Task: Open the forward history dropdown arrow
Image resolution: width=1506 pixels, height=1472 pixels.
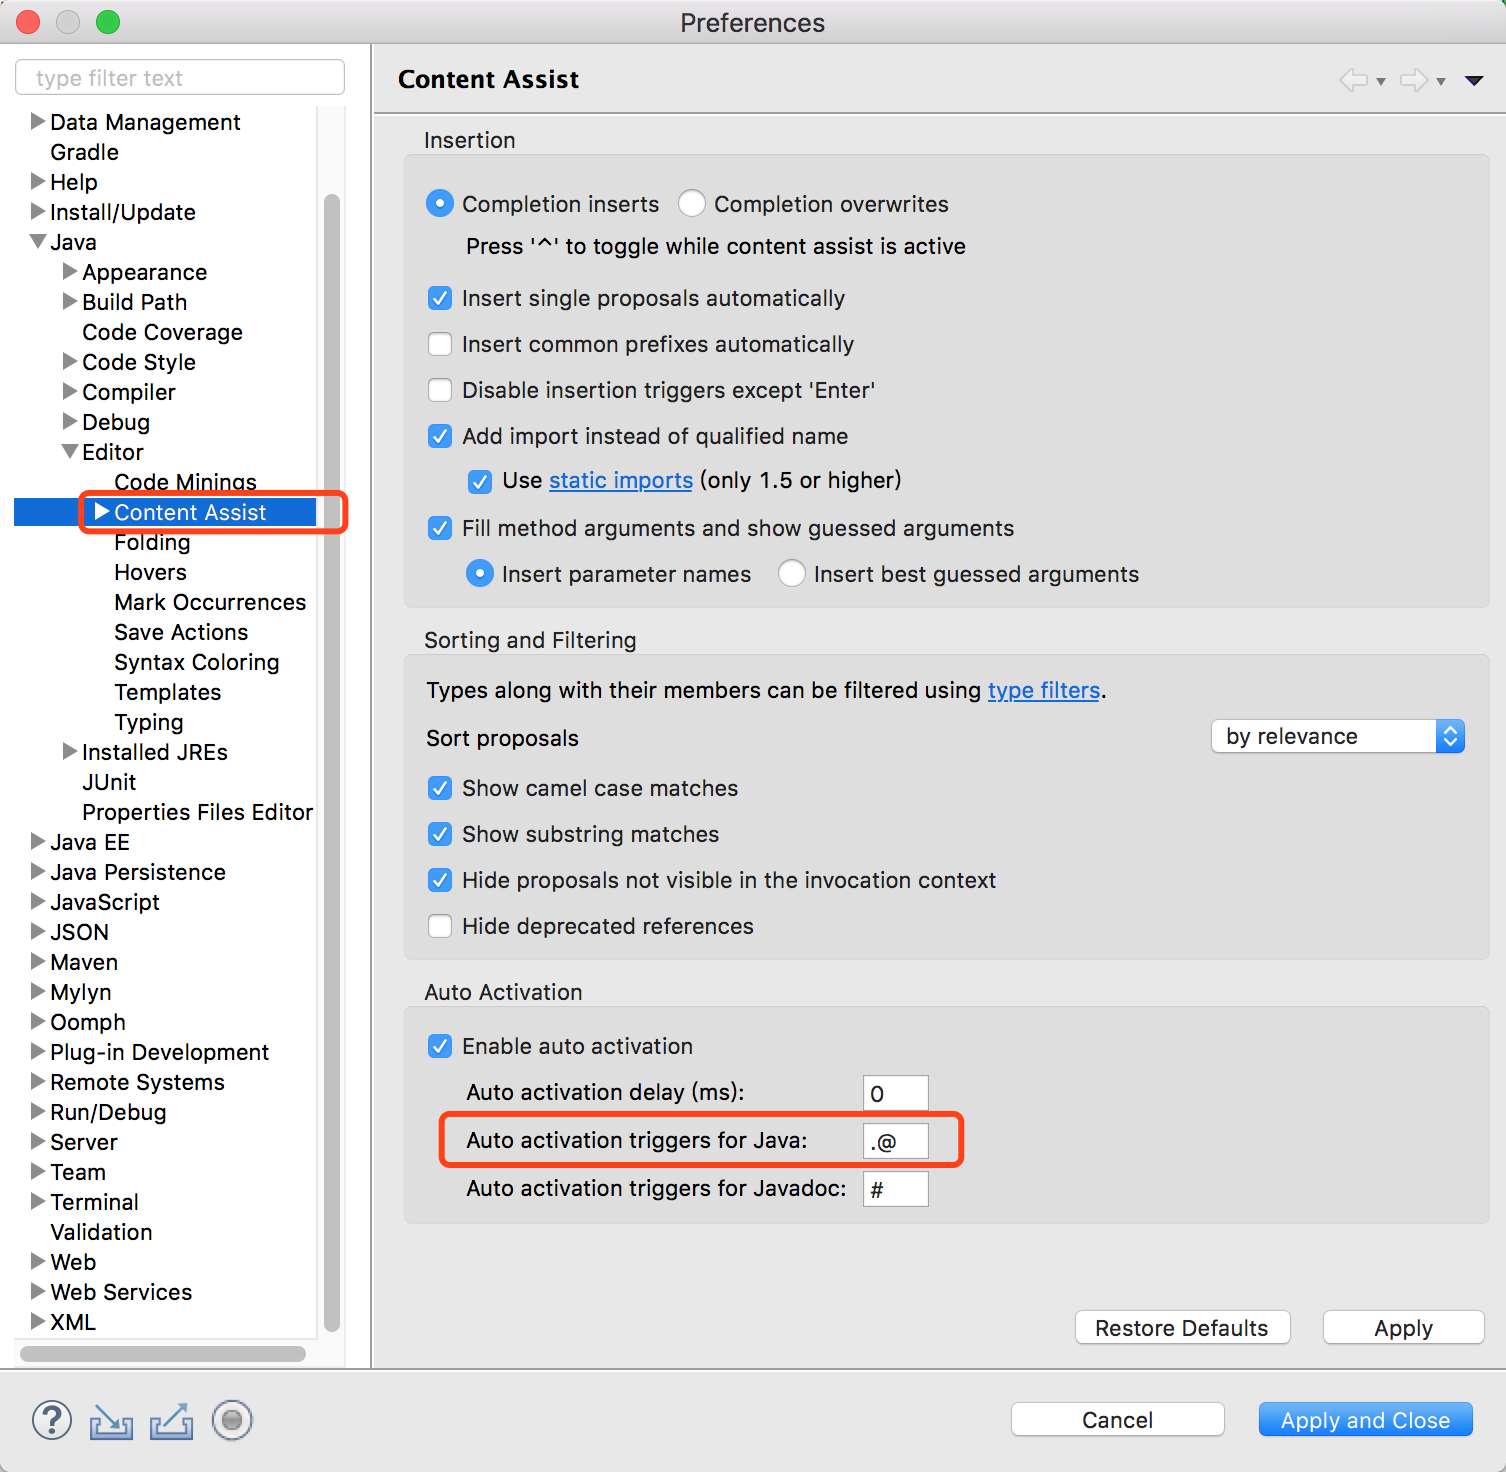Action: [x=1441, y=81]
